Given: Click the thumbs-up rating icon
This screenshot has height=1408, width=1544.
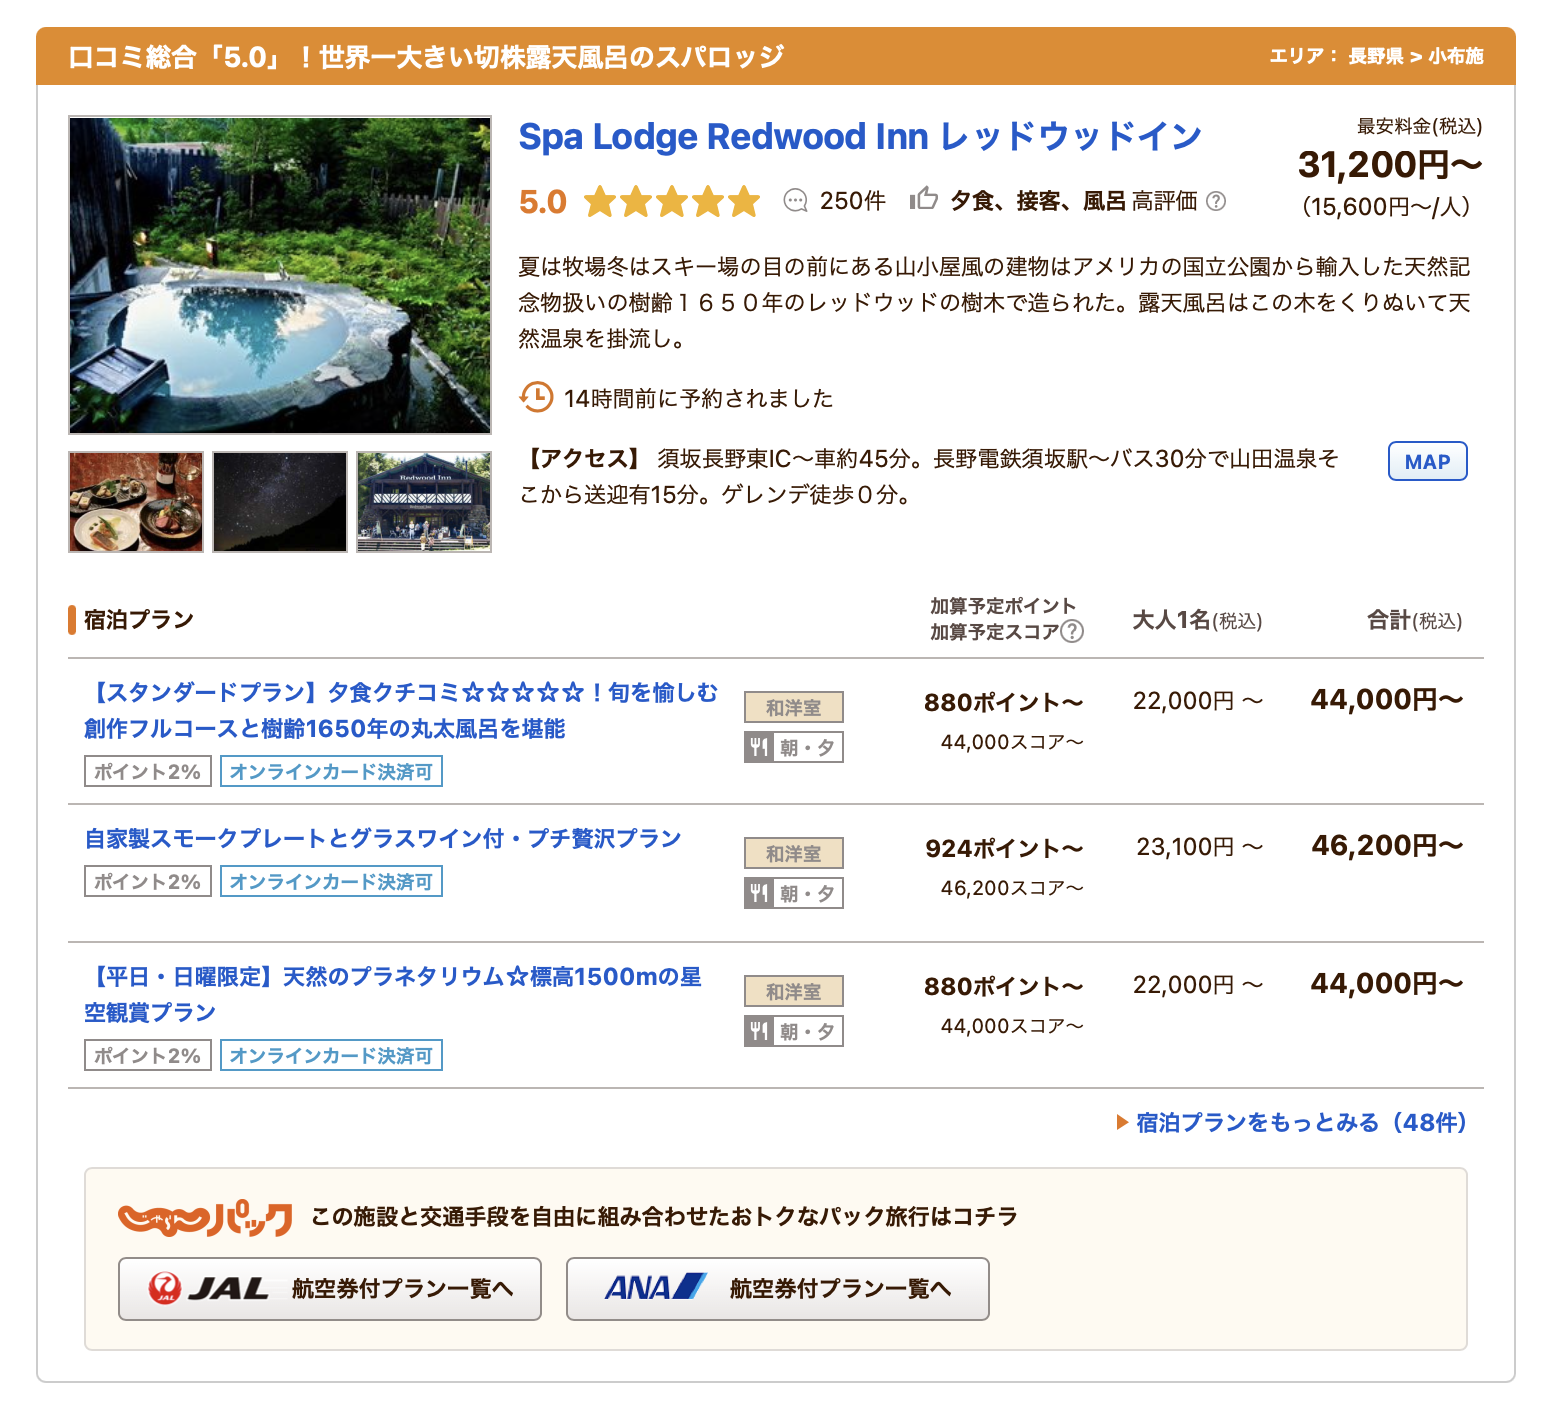Looking at the screenshot, I should click(x=923, y=199).
